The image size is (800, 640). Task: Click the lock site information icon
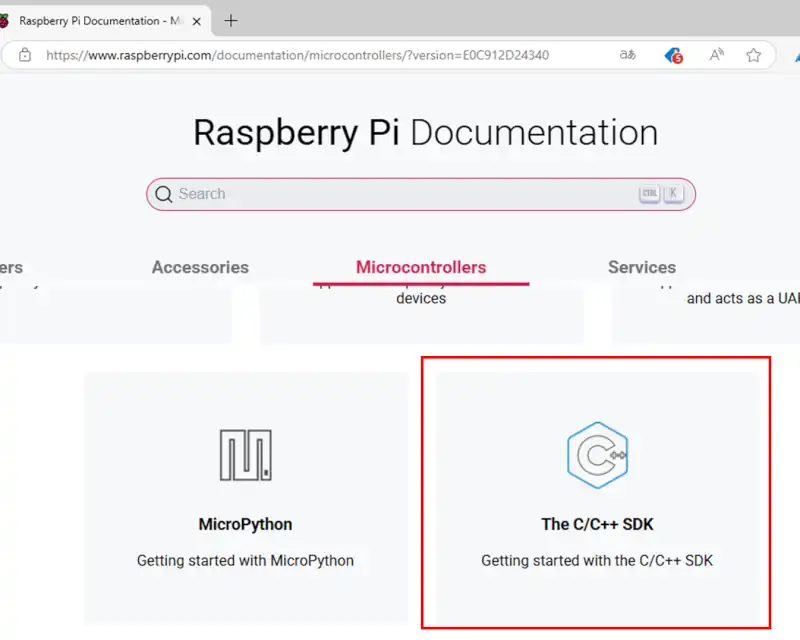(24, 55)
